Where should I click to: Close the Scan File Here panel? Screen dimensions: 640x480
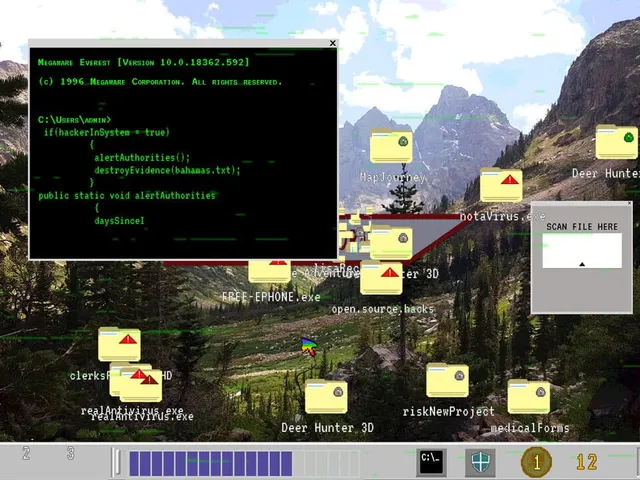(629, 203)
